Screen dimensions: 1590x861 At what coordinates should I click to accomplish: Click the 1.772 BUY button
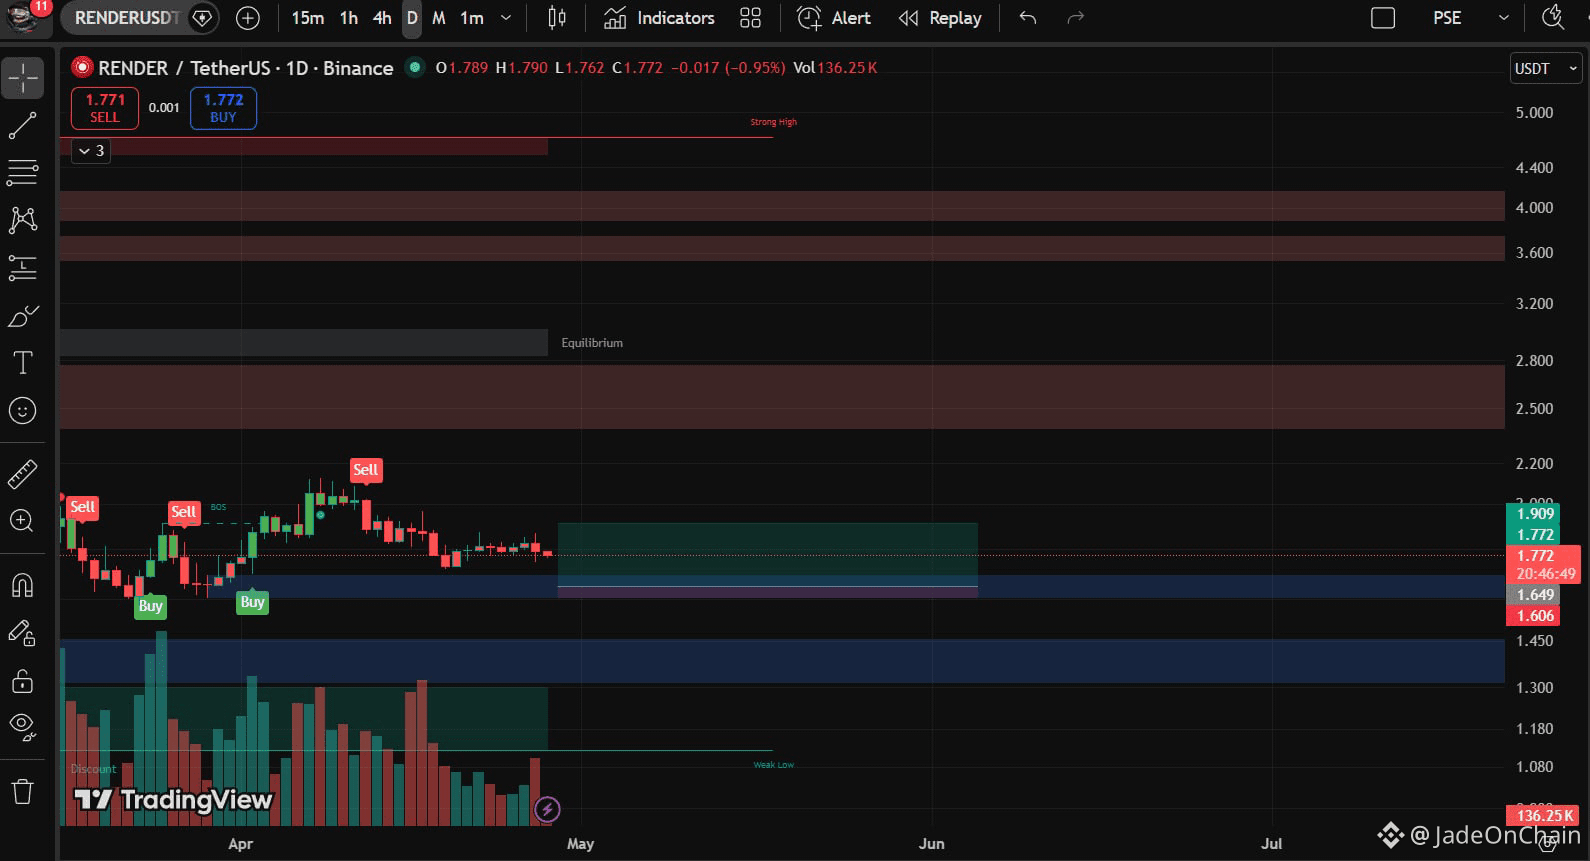(223, 108)
